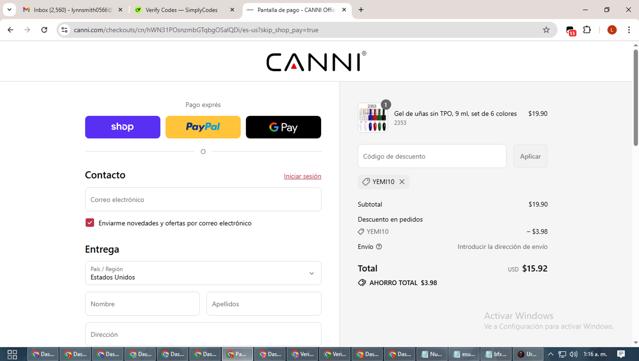Pay with Shop Pay button

[x=123, y=127]
